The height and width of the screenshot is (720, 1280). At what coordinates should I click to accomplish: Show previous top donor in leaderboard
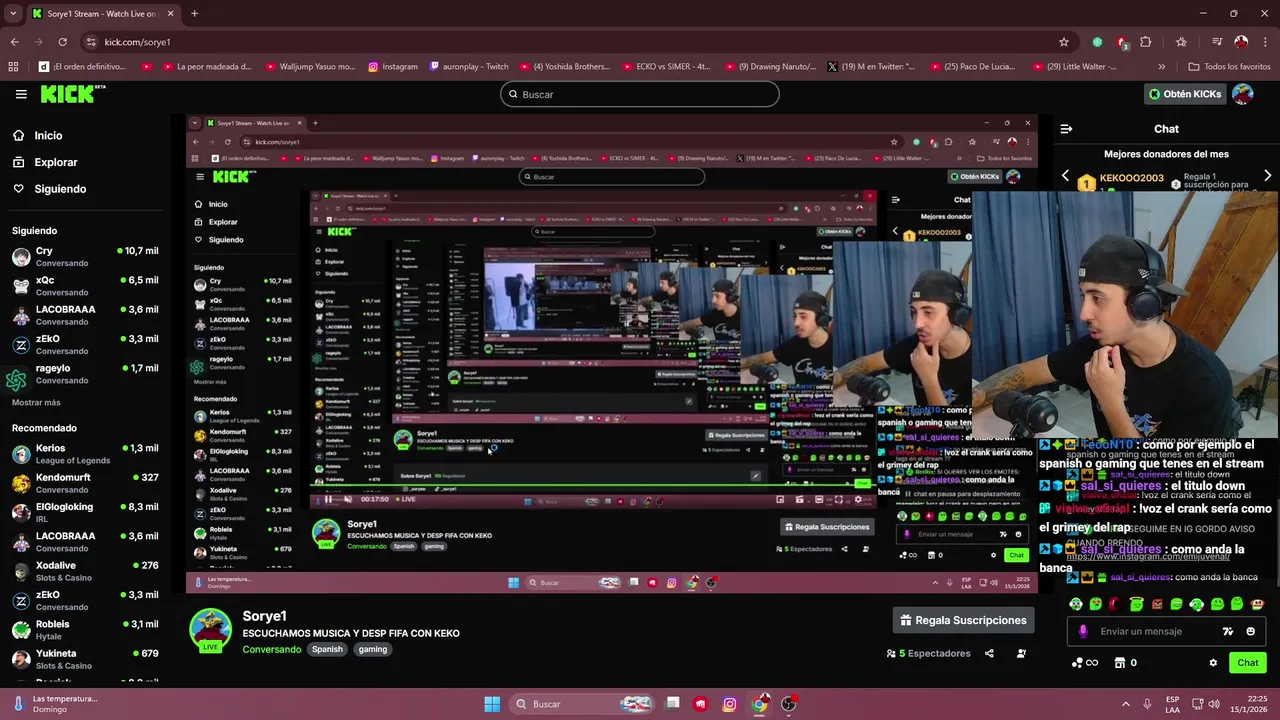(1065, 176)
